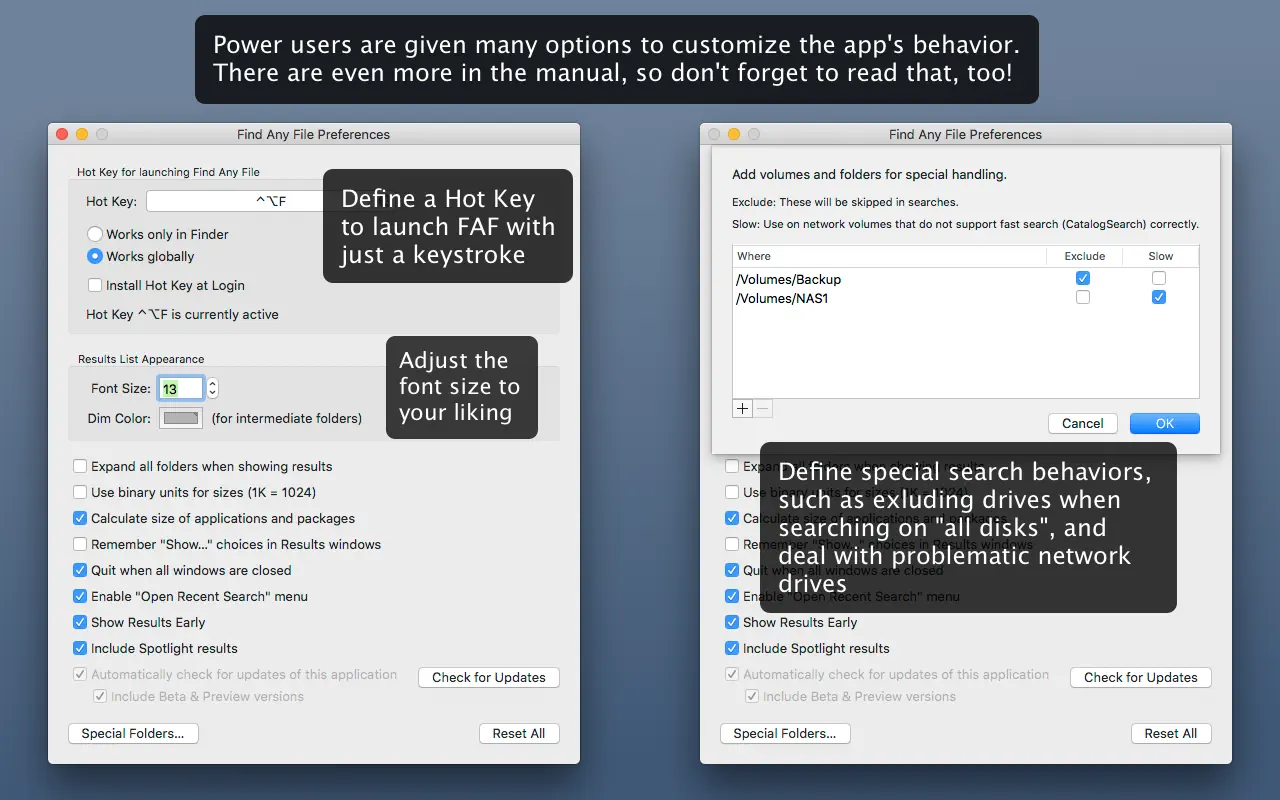Uncheck 'Include Spotlight results' in right window

click(732, 648)
